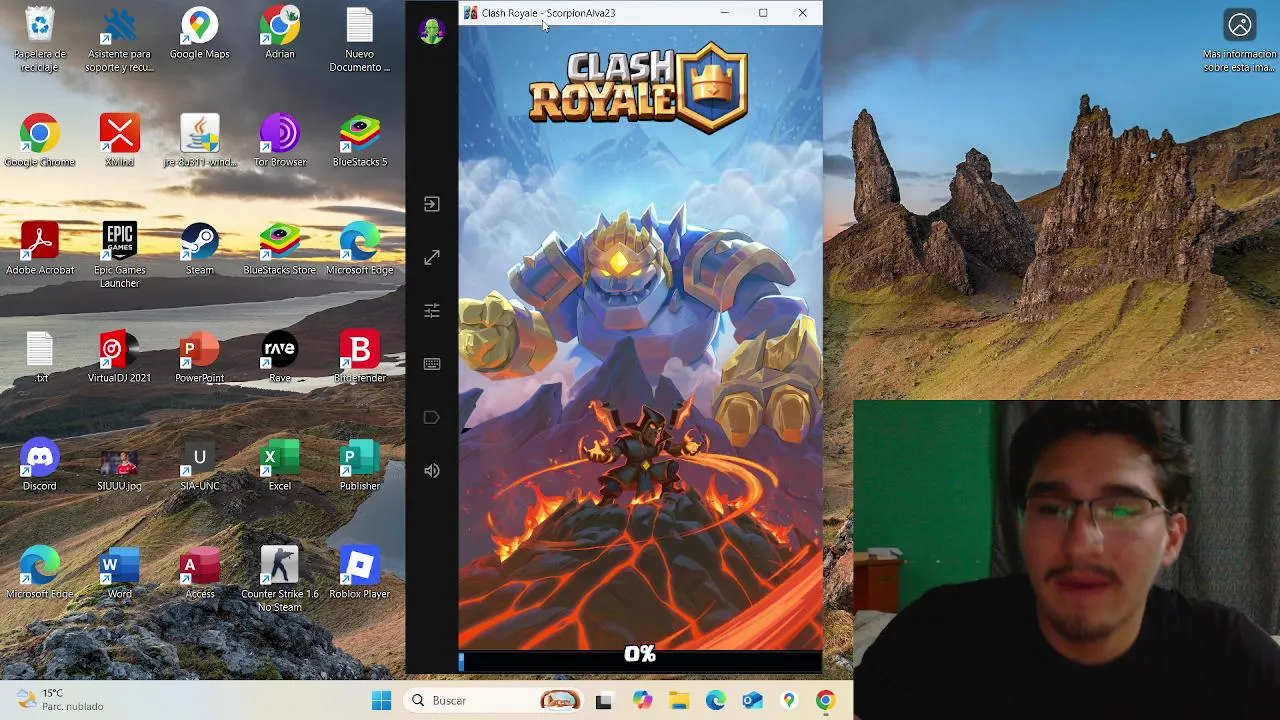Minimize the Clash Royale window
The height and width of the screenshot is (720, 1280).
click(724, 13)
